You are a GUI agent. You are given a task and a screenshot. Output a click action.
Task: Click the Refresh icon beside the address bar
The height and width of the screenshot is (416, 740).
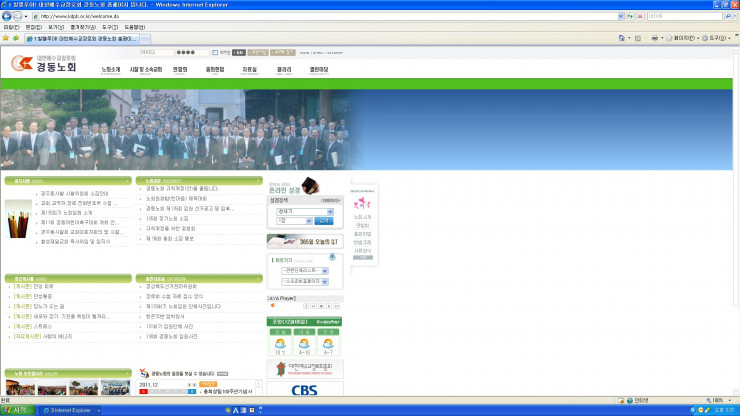point(631,16)
